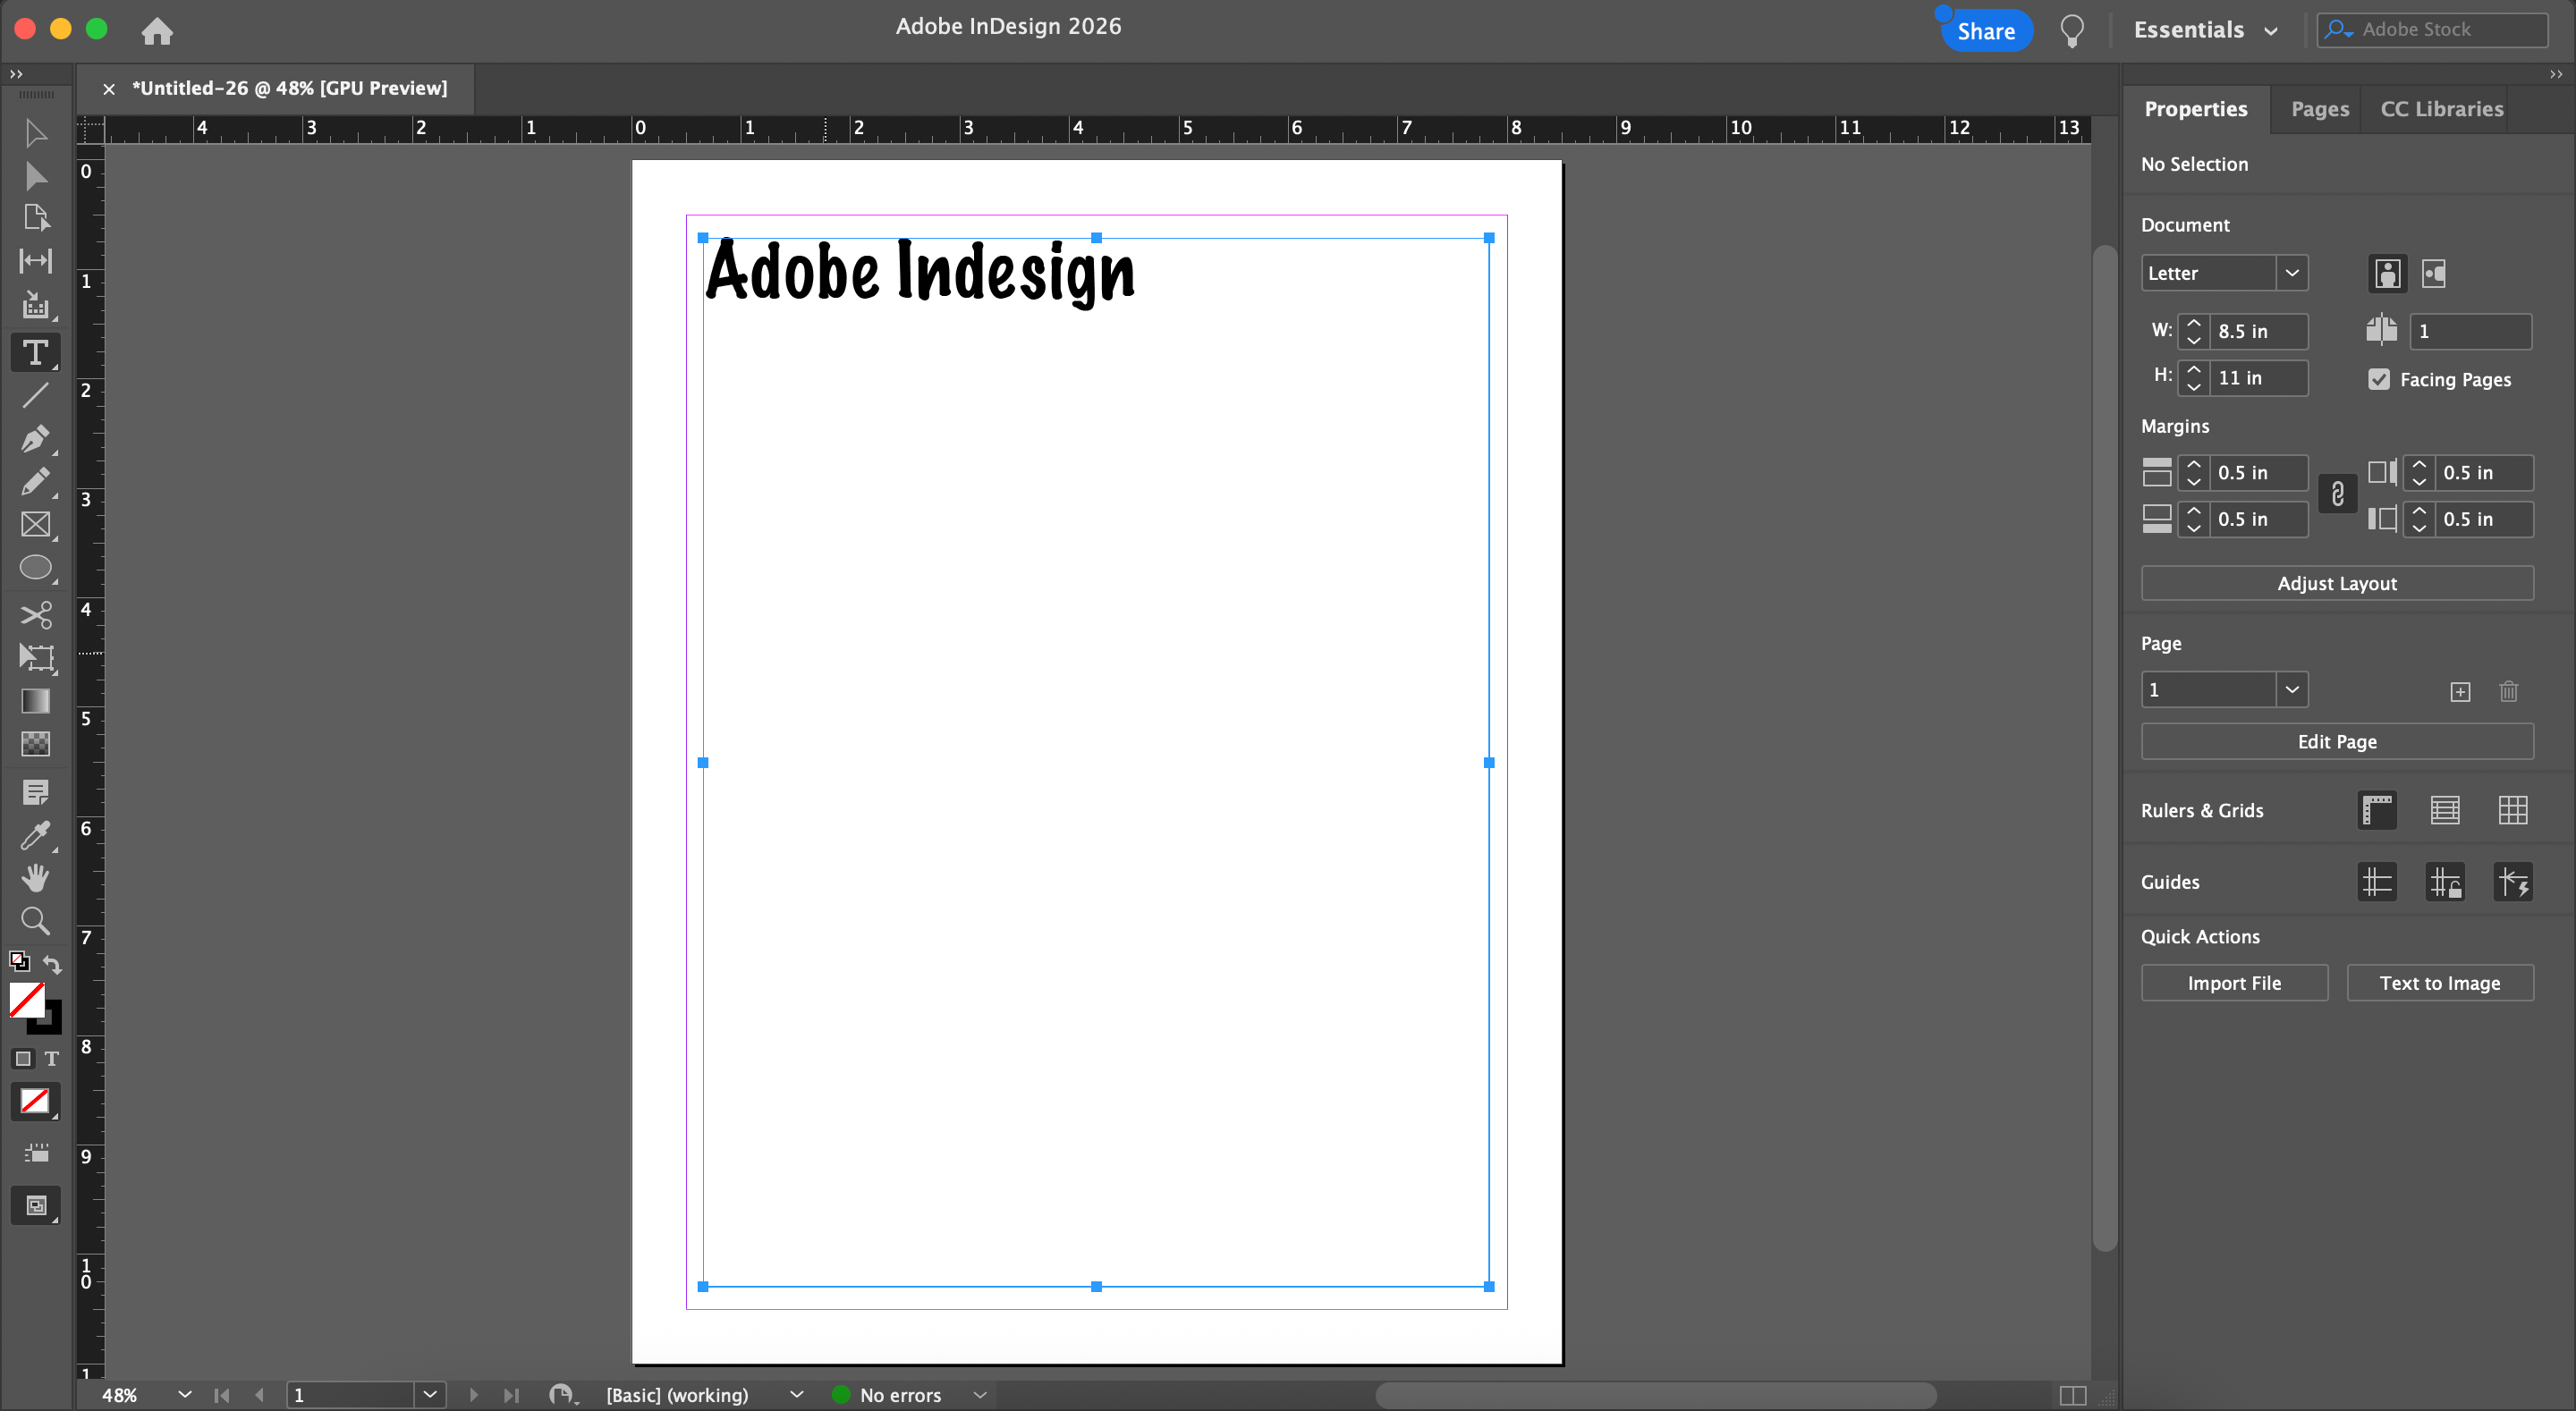
Task: Click the Import File button
Action: coord(2233,983)
